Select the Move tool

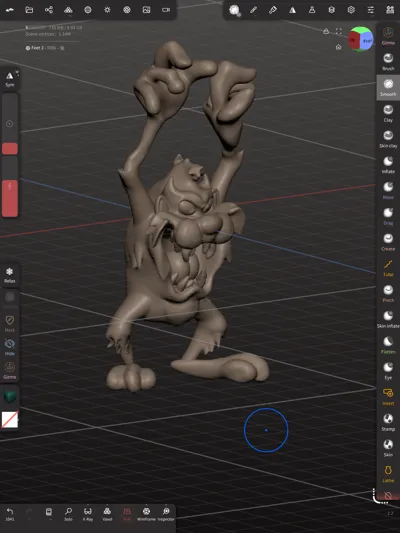(x=388, y=190)
